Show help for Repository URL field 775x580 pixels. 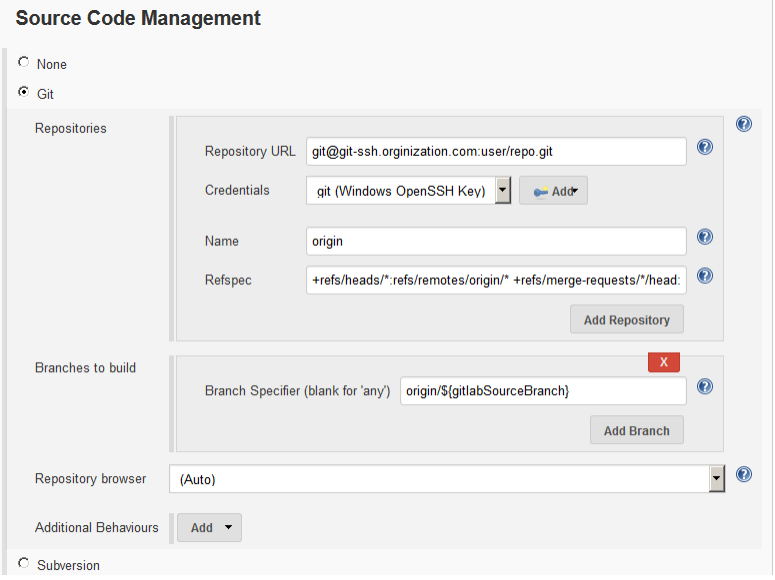coord(704,147)
